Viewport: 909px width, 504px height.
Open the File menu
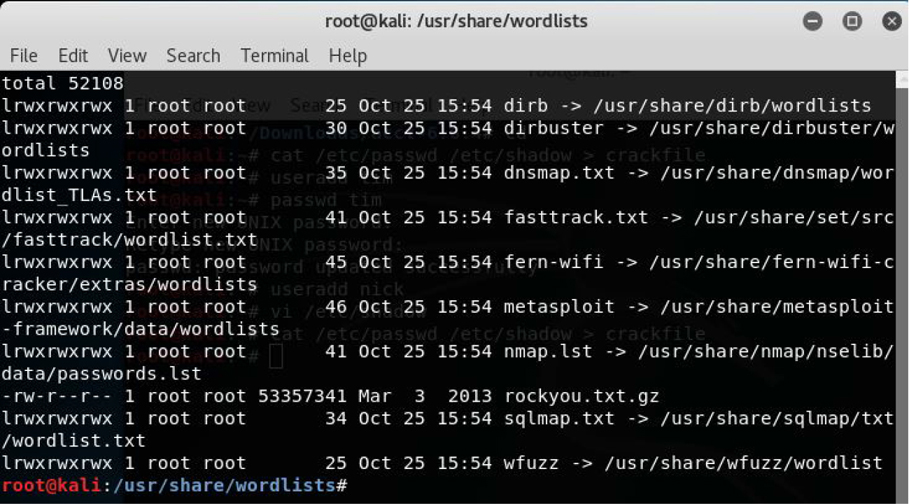[23, 56]
